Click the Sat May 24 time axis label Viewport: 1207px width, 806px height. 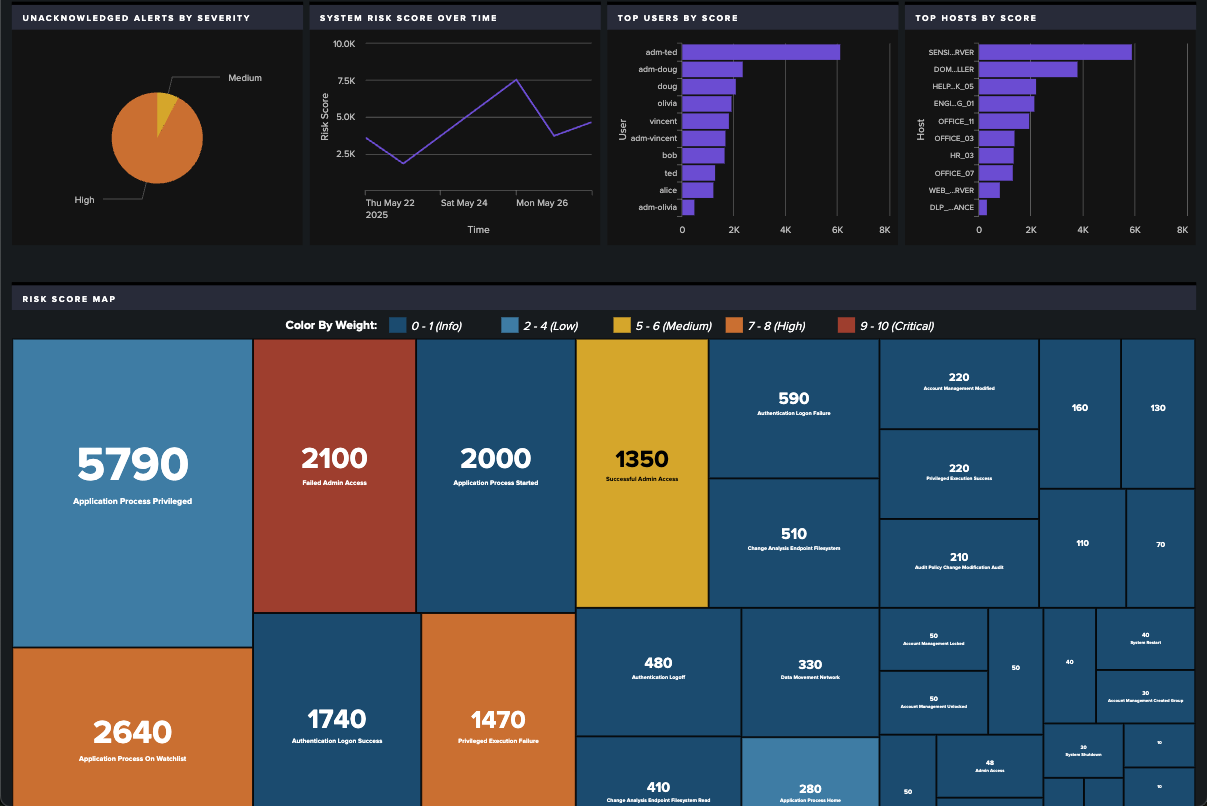click(x=464, y=202)
